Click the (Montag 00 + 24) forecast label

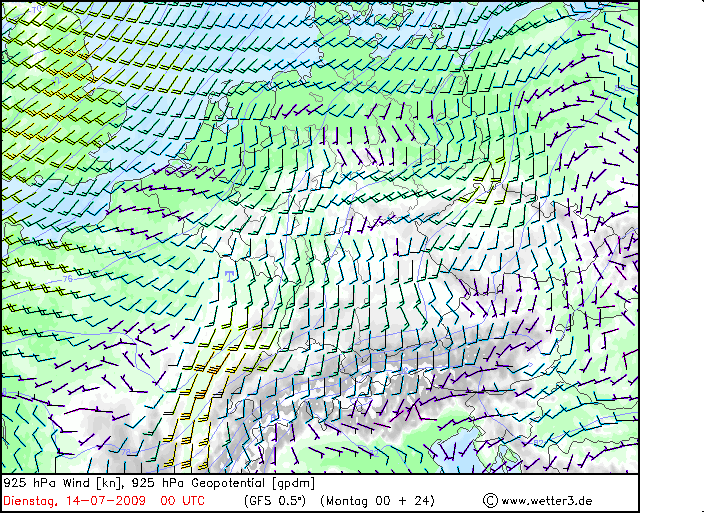[x=378, y=500]
